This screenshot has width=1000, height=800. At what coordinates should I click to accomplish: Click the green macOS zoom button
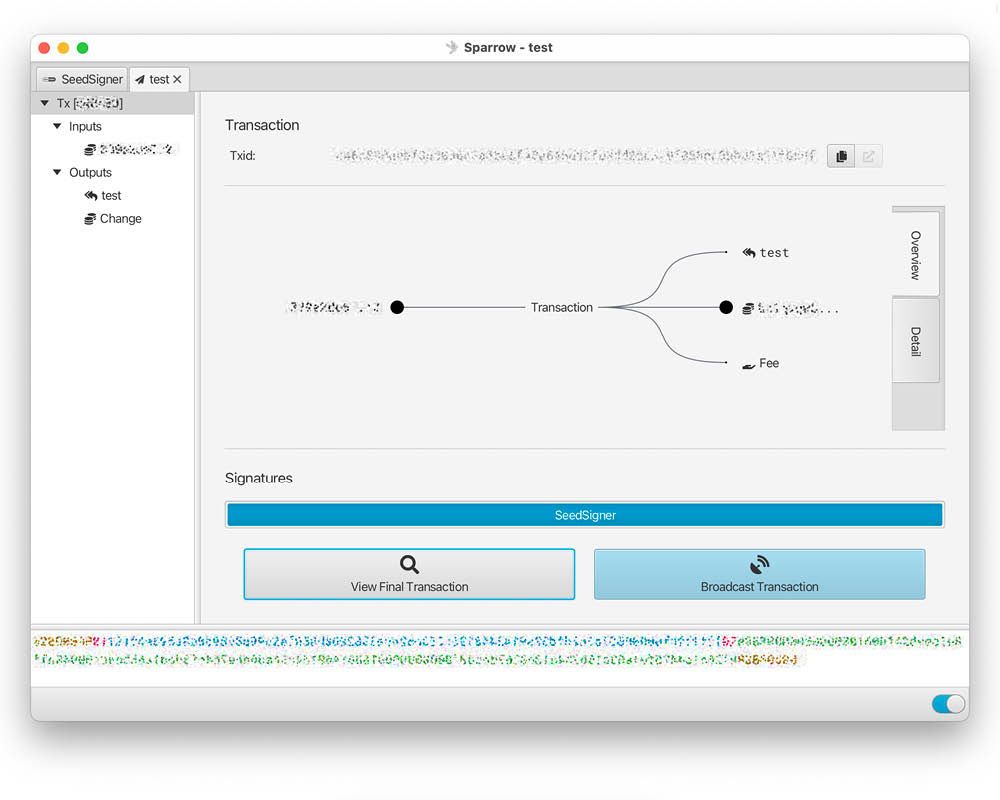pos(82,48)
